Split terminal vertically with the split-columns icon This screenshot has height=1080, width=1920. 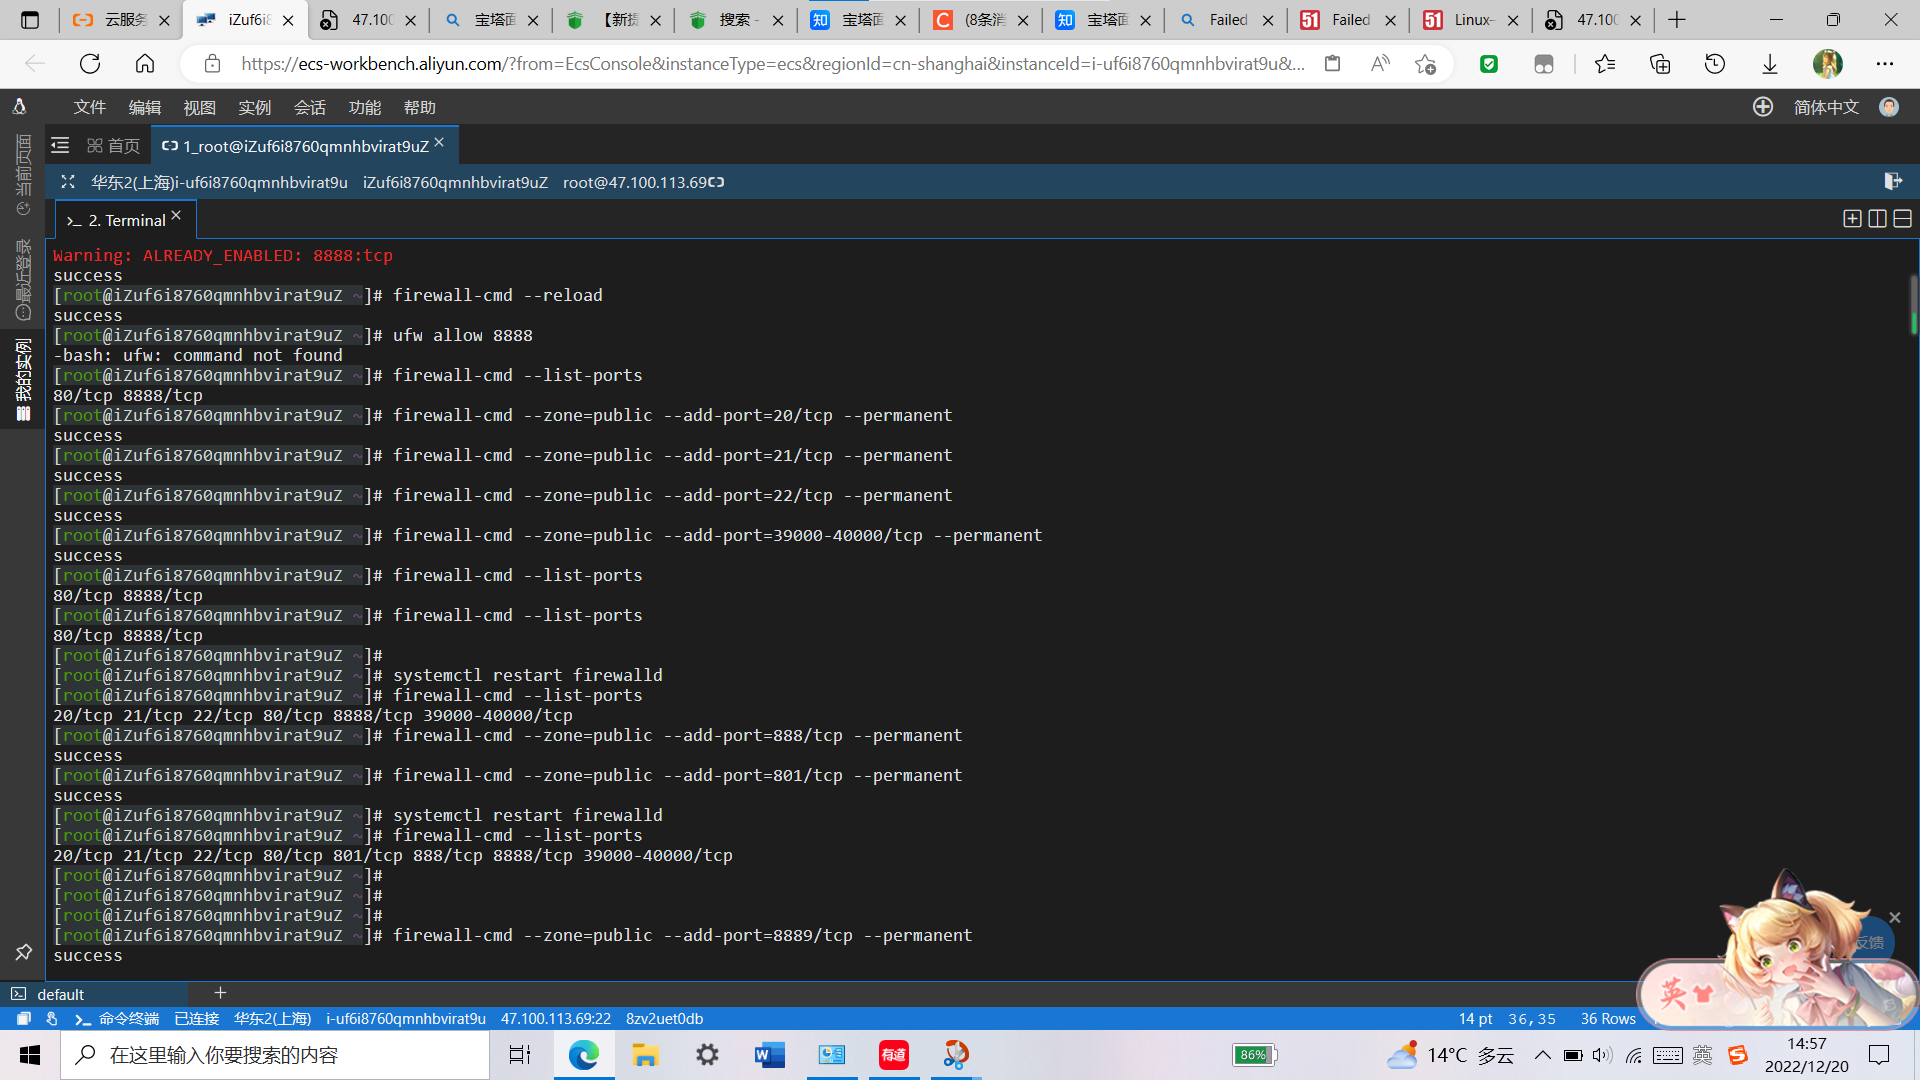coord(1877,219)
